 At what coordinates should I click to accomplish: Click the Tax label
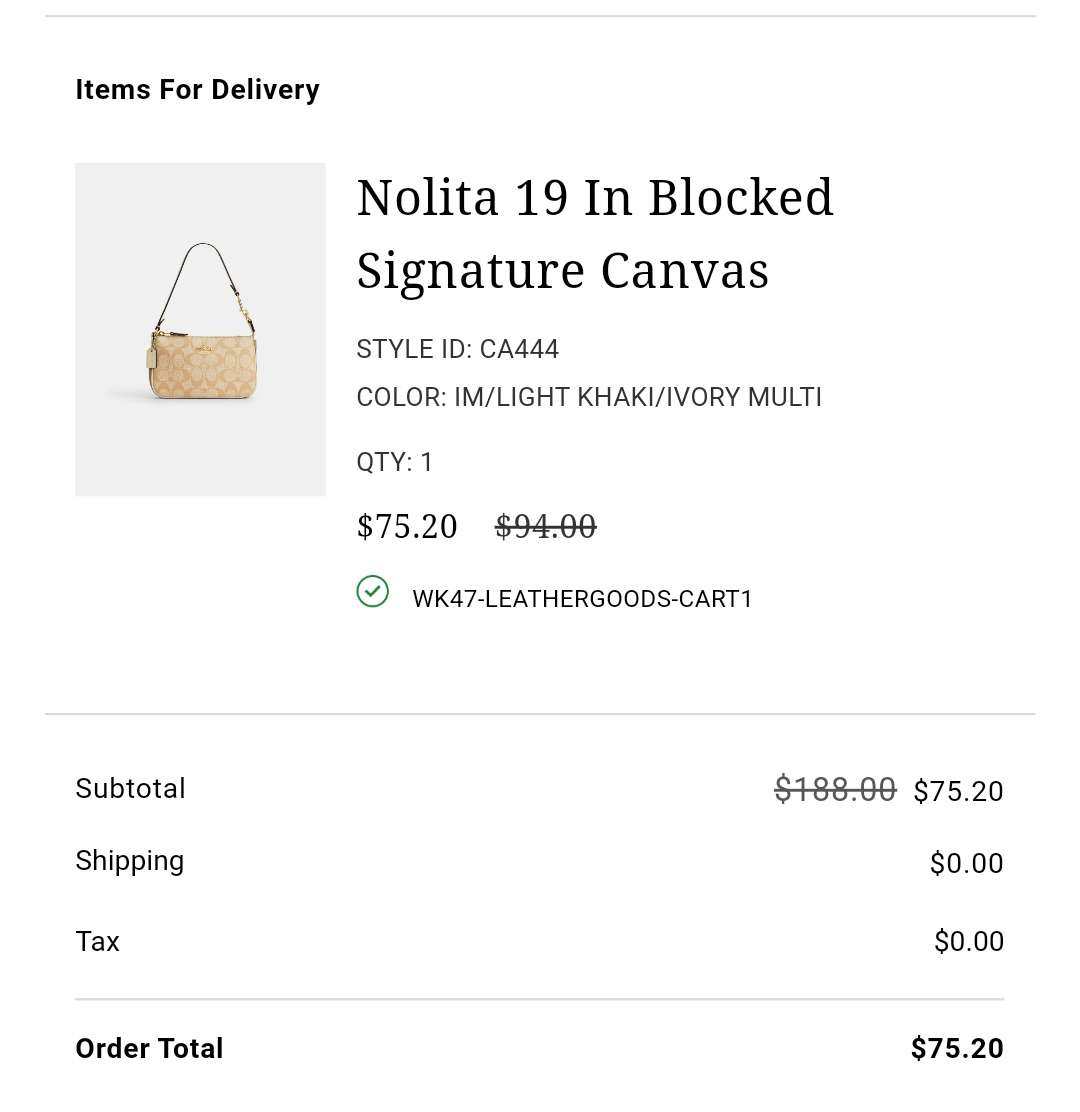[97, 942]
